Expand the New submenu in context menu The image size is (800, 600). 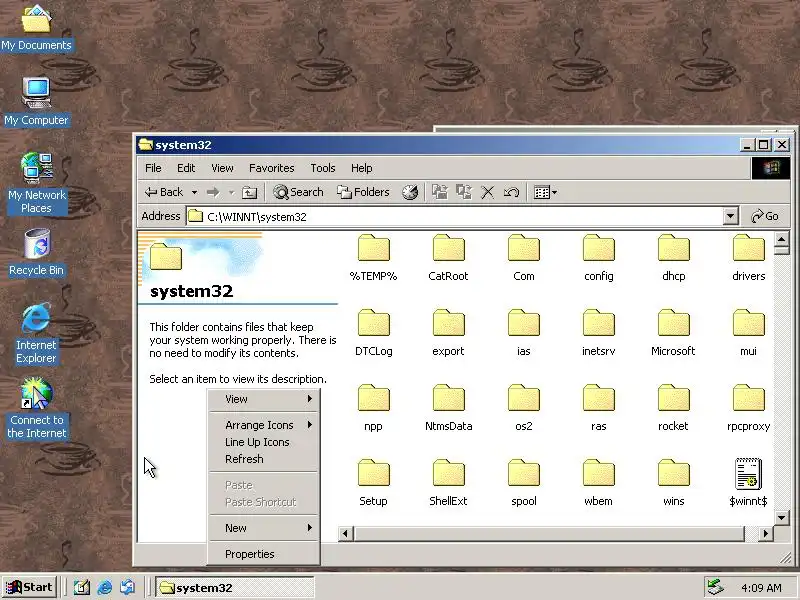(x=264, y=528)
